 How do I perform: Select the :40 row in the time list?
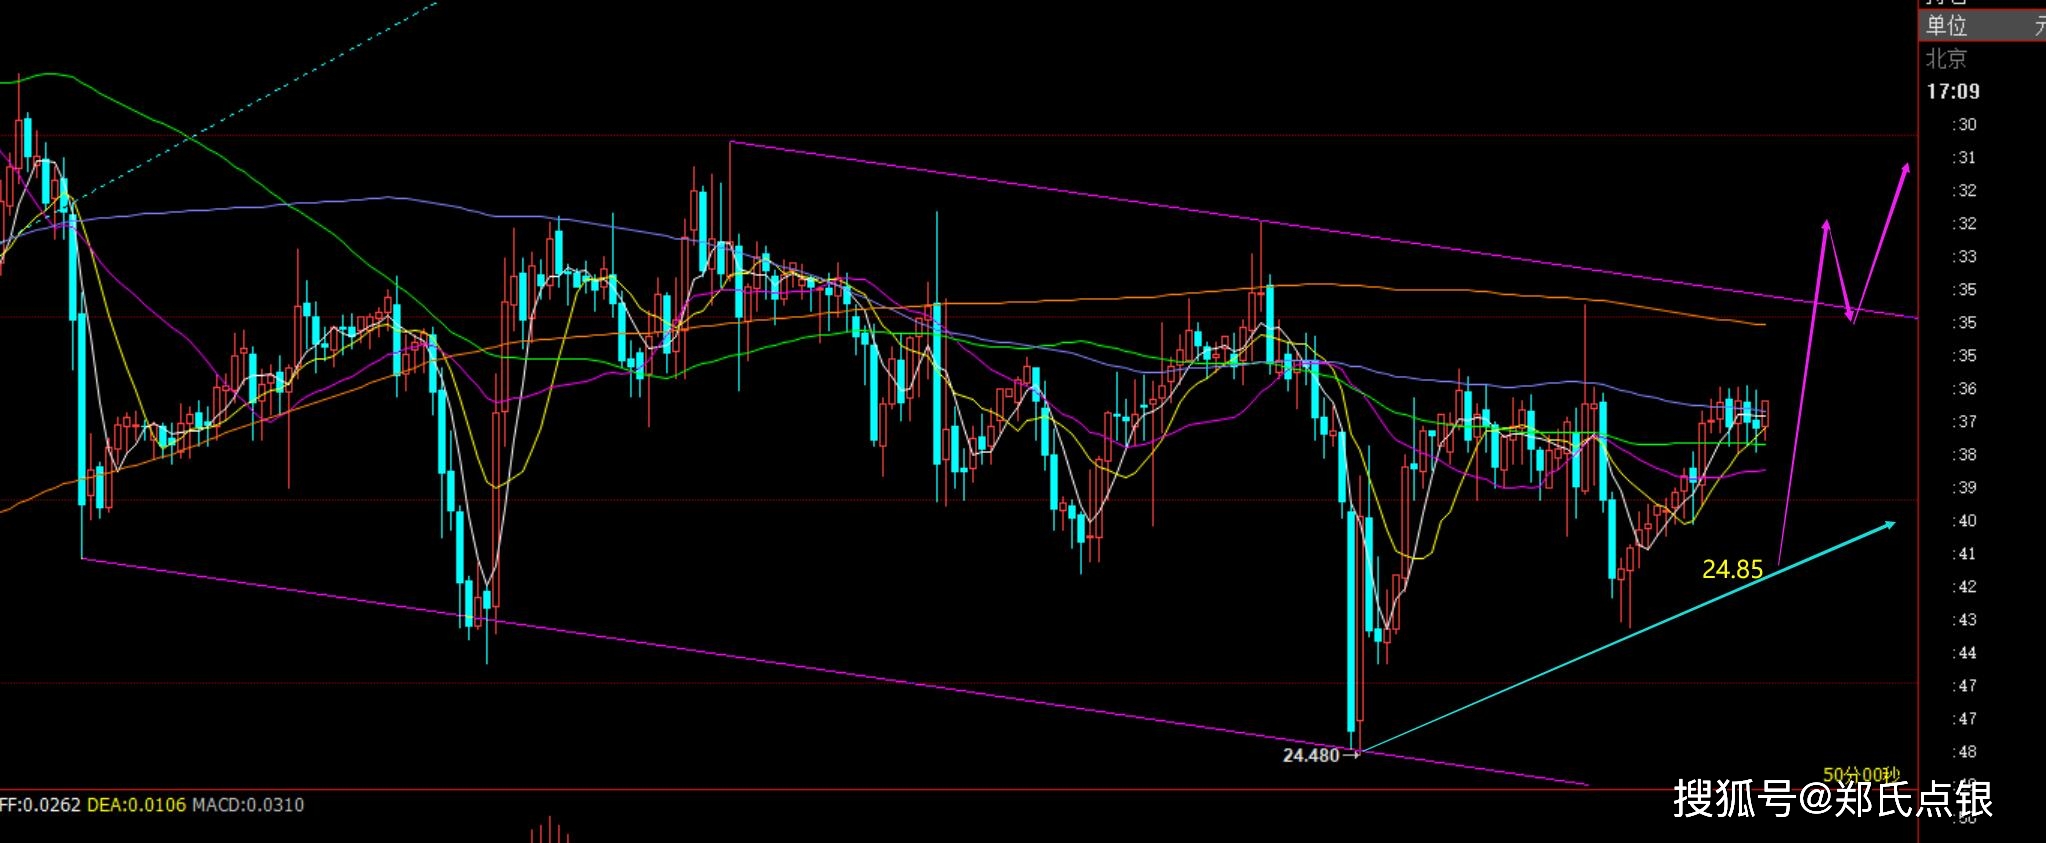[1965, 521]
